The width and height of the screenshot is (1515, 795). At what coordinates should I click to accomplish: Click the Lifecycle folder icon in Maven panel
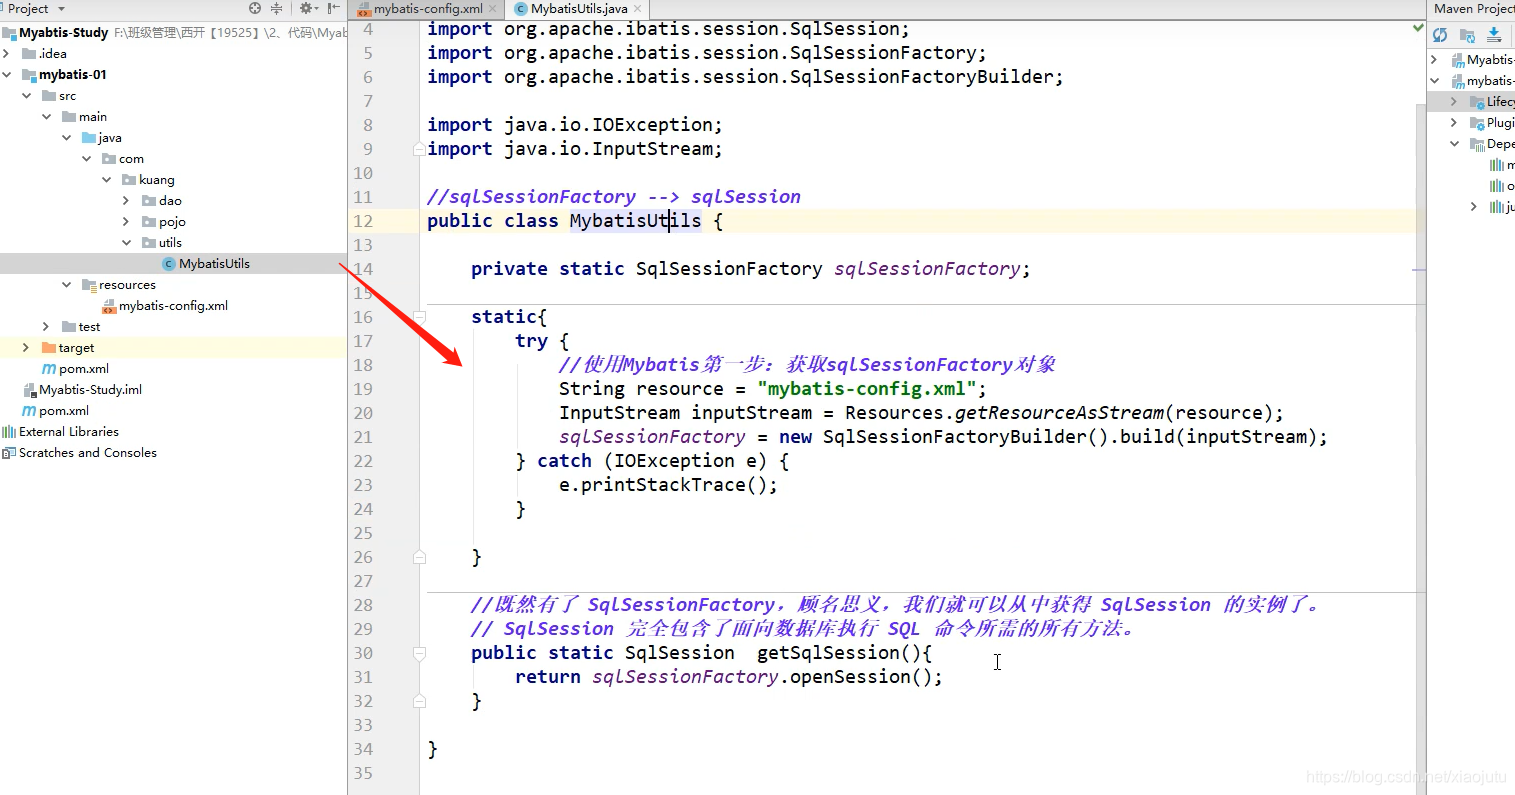pos(1477,102)
